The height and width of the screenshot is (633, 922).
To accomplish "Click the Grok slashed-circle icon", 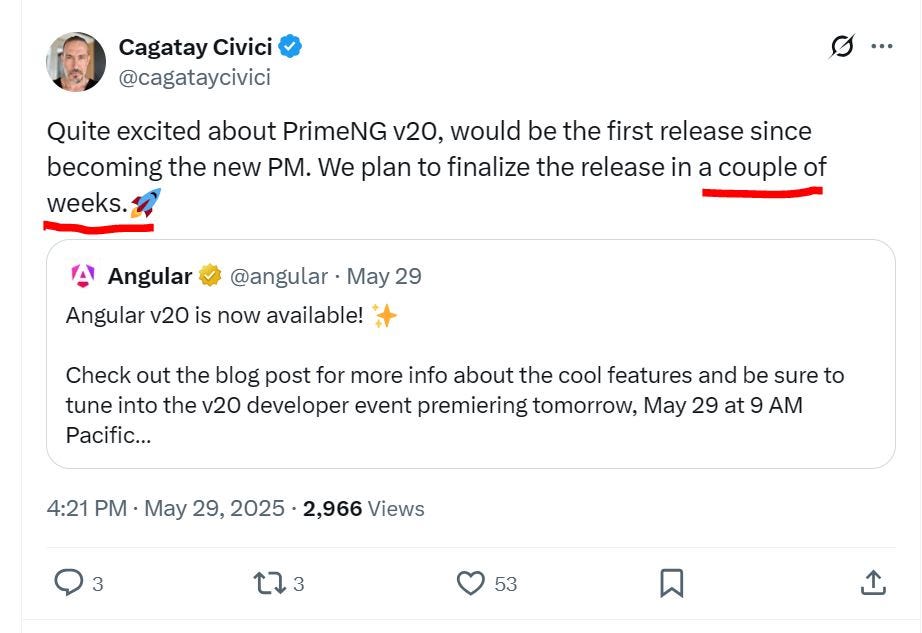I will click(x=842, y=46).
